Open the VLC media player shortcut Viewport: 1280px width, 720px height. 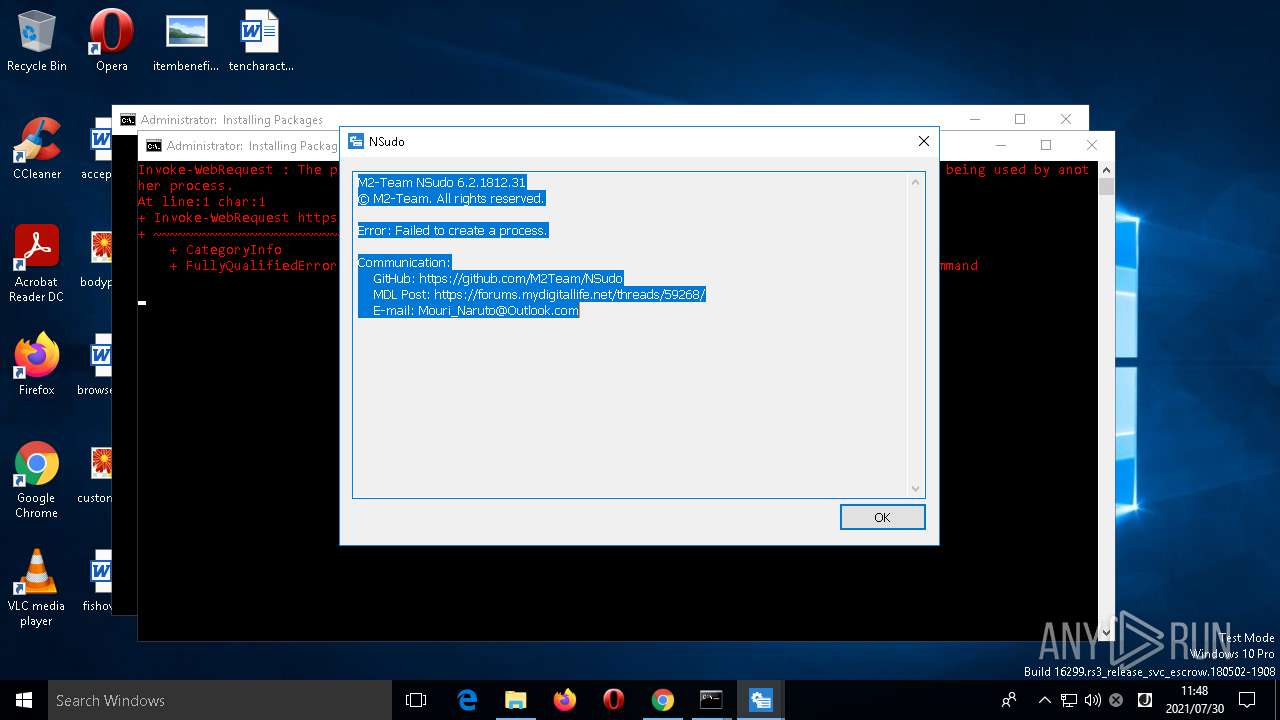pyautogui.click(x=37, y=588)
